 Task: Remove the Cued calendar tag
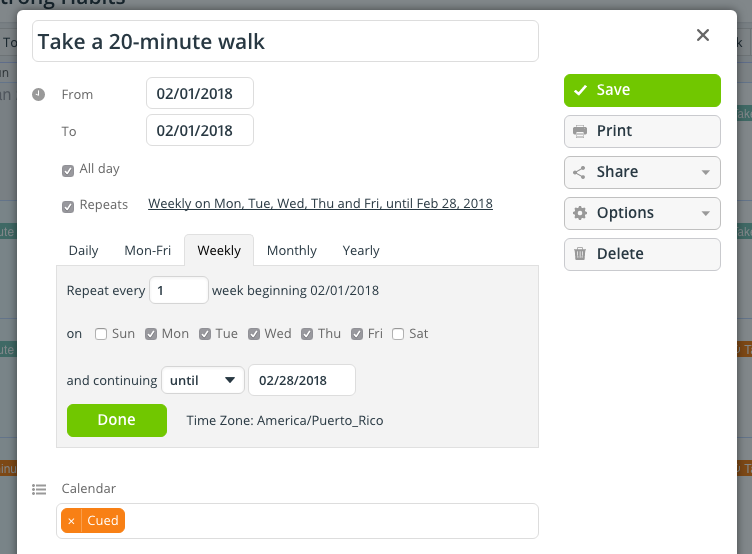(71, 521)
